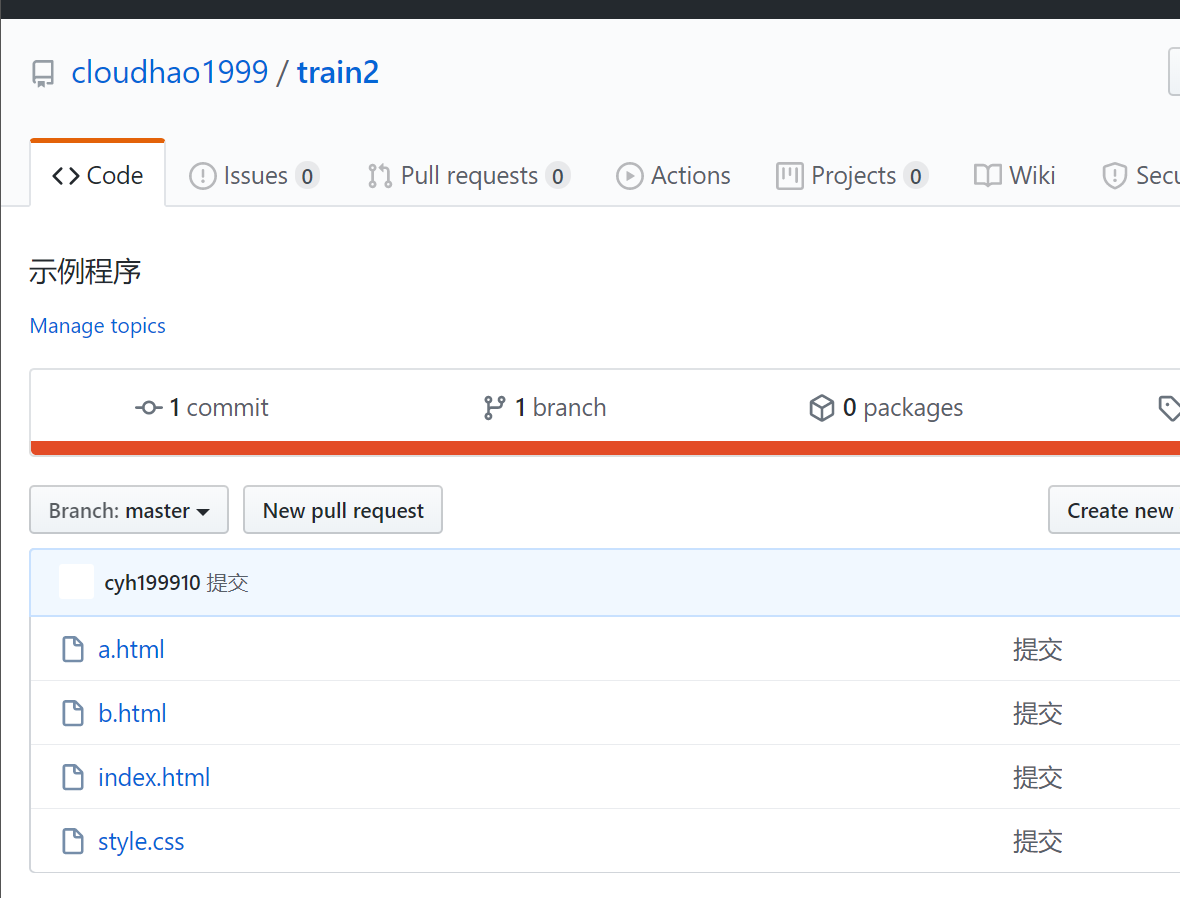This screenshot has width=1180, height=898.
Task: View the 0 packages link
Action: point(886,407)
